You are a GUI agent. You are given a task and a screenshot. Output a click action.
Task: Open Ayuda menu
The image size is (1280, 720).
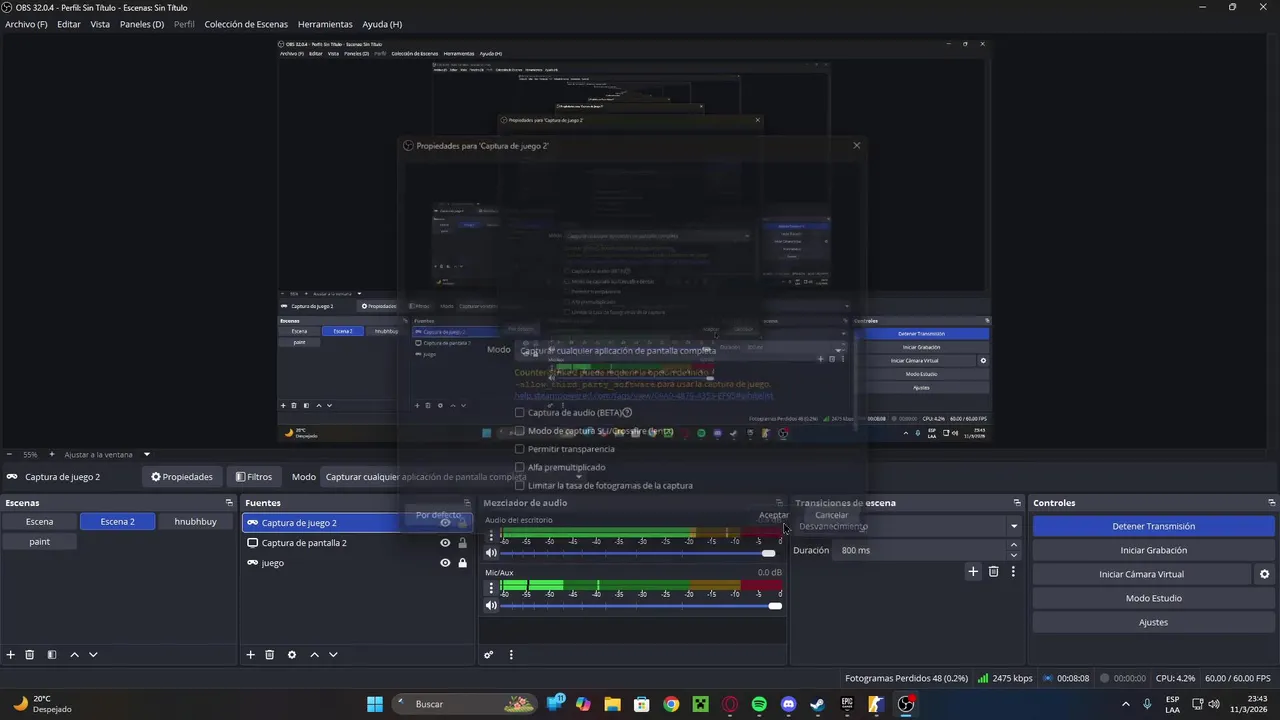[x=382, y=24]
